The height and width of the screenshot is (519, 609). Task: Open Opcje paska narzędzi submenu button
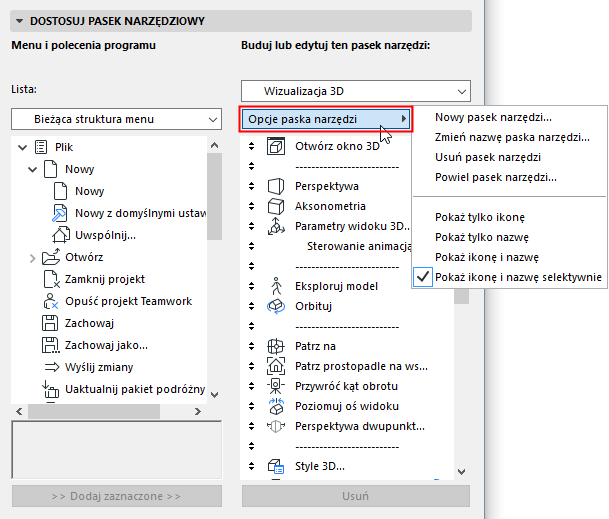(325, 119)
